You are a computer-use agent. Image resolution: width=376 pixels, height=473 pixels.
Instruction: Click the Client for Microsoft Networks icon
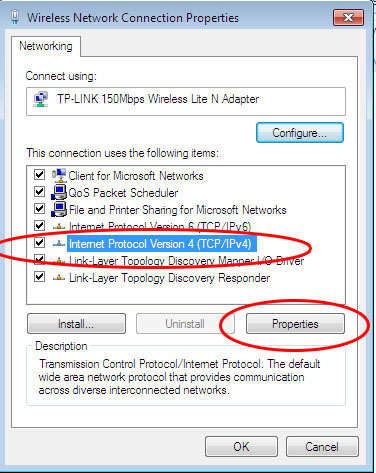(x=59, y=175)
